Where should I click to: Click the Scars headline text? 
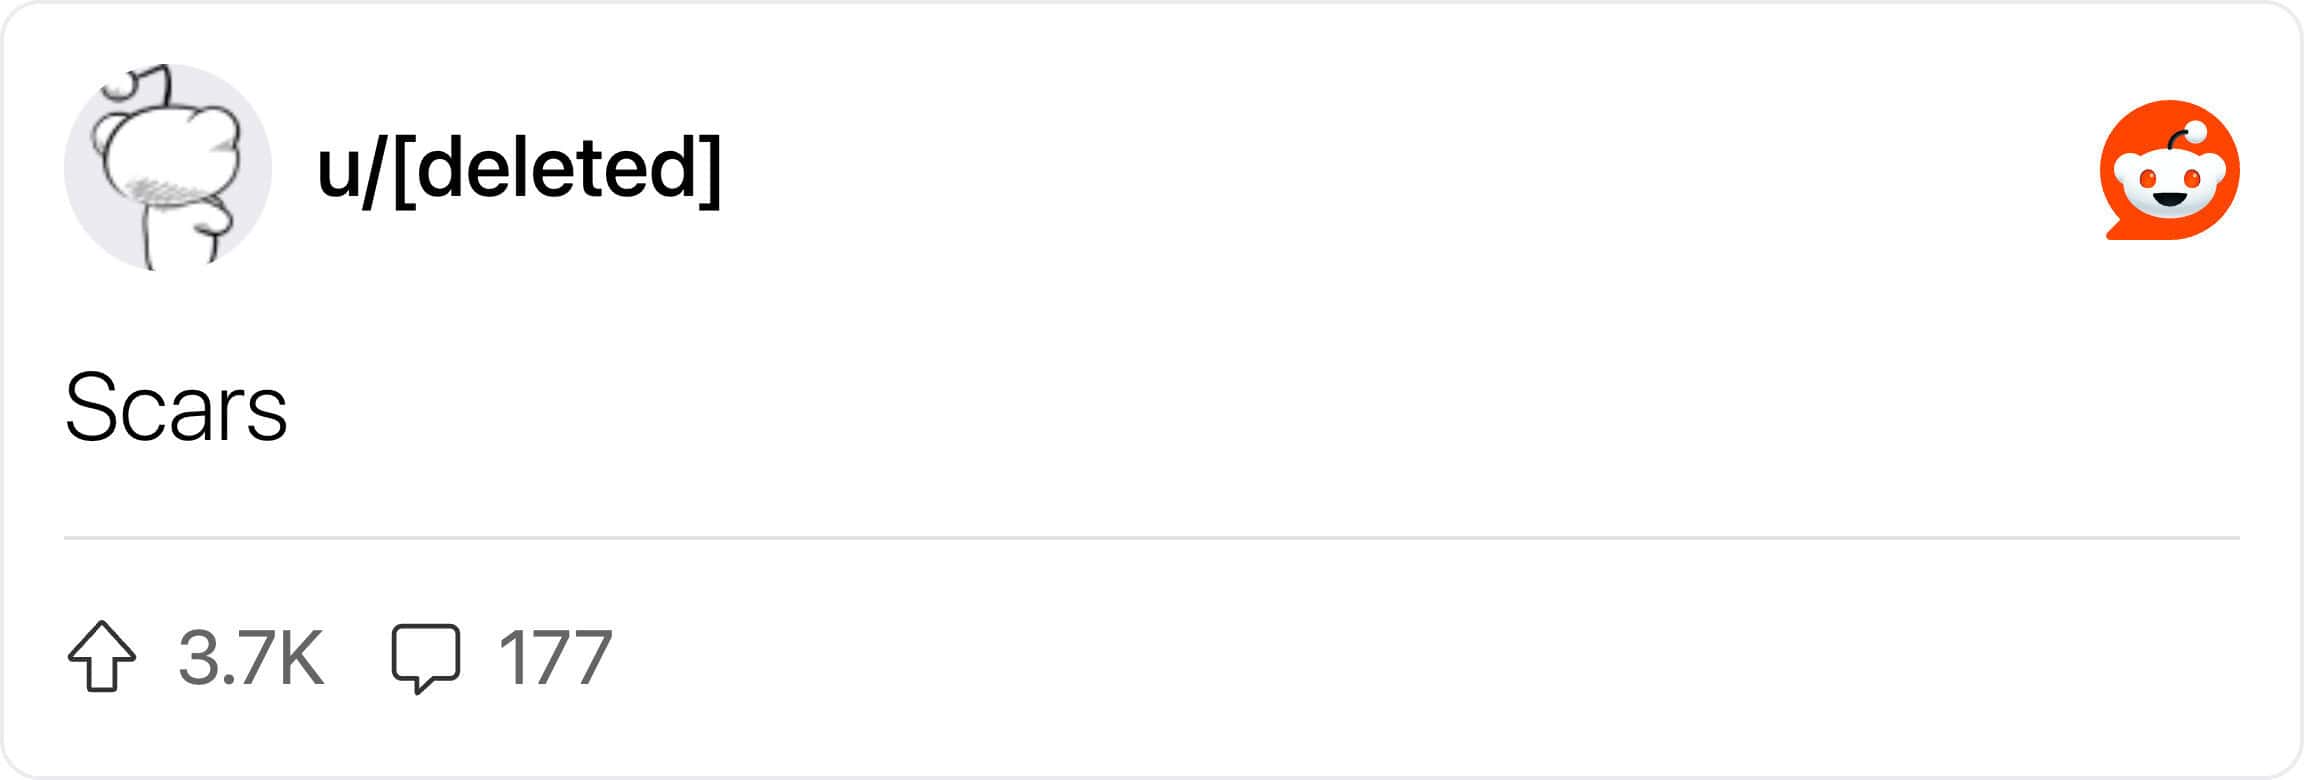pos(176,408)
